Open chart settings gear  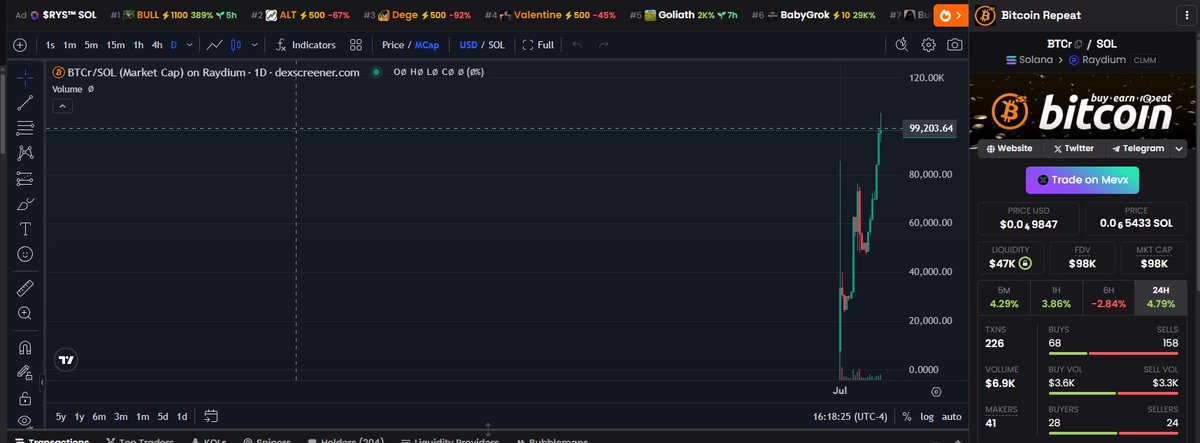928,45
